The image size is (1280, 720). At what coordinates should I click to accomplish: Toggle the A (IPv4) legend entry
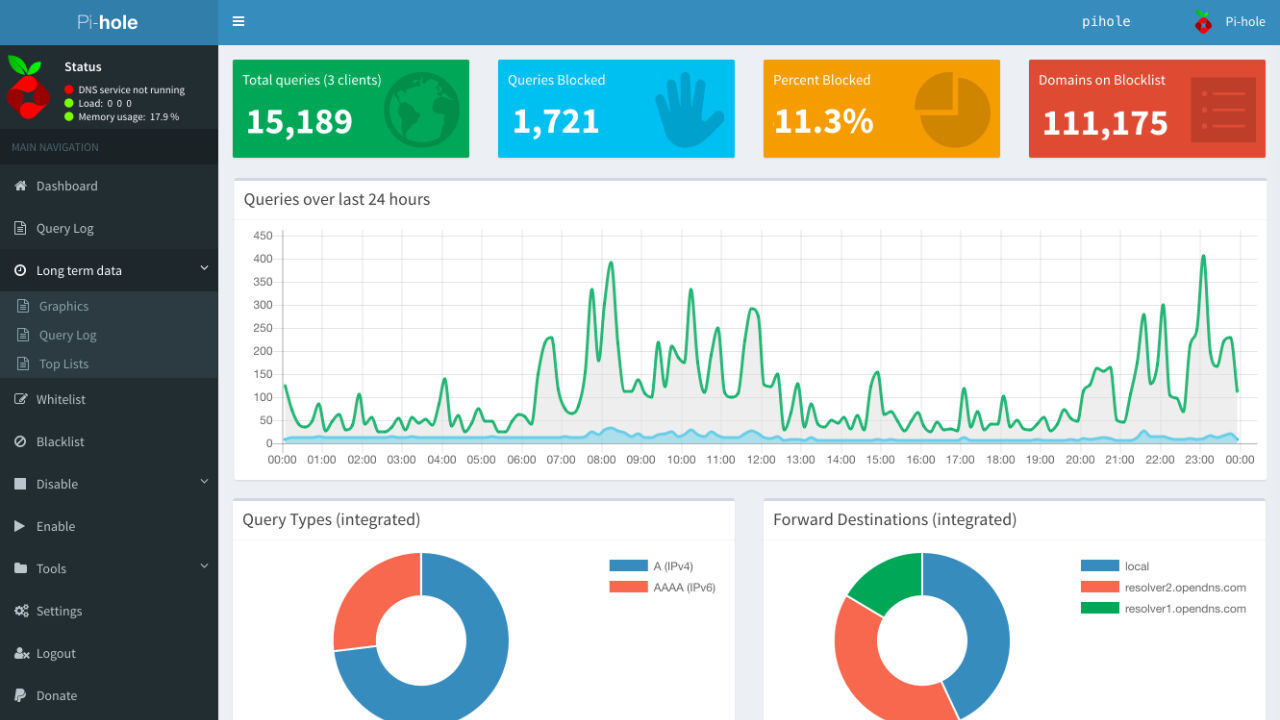click(x=652, y=566)
